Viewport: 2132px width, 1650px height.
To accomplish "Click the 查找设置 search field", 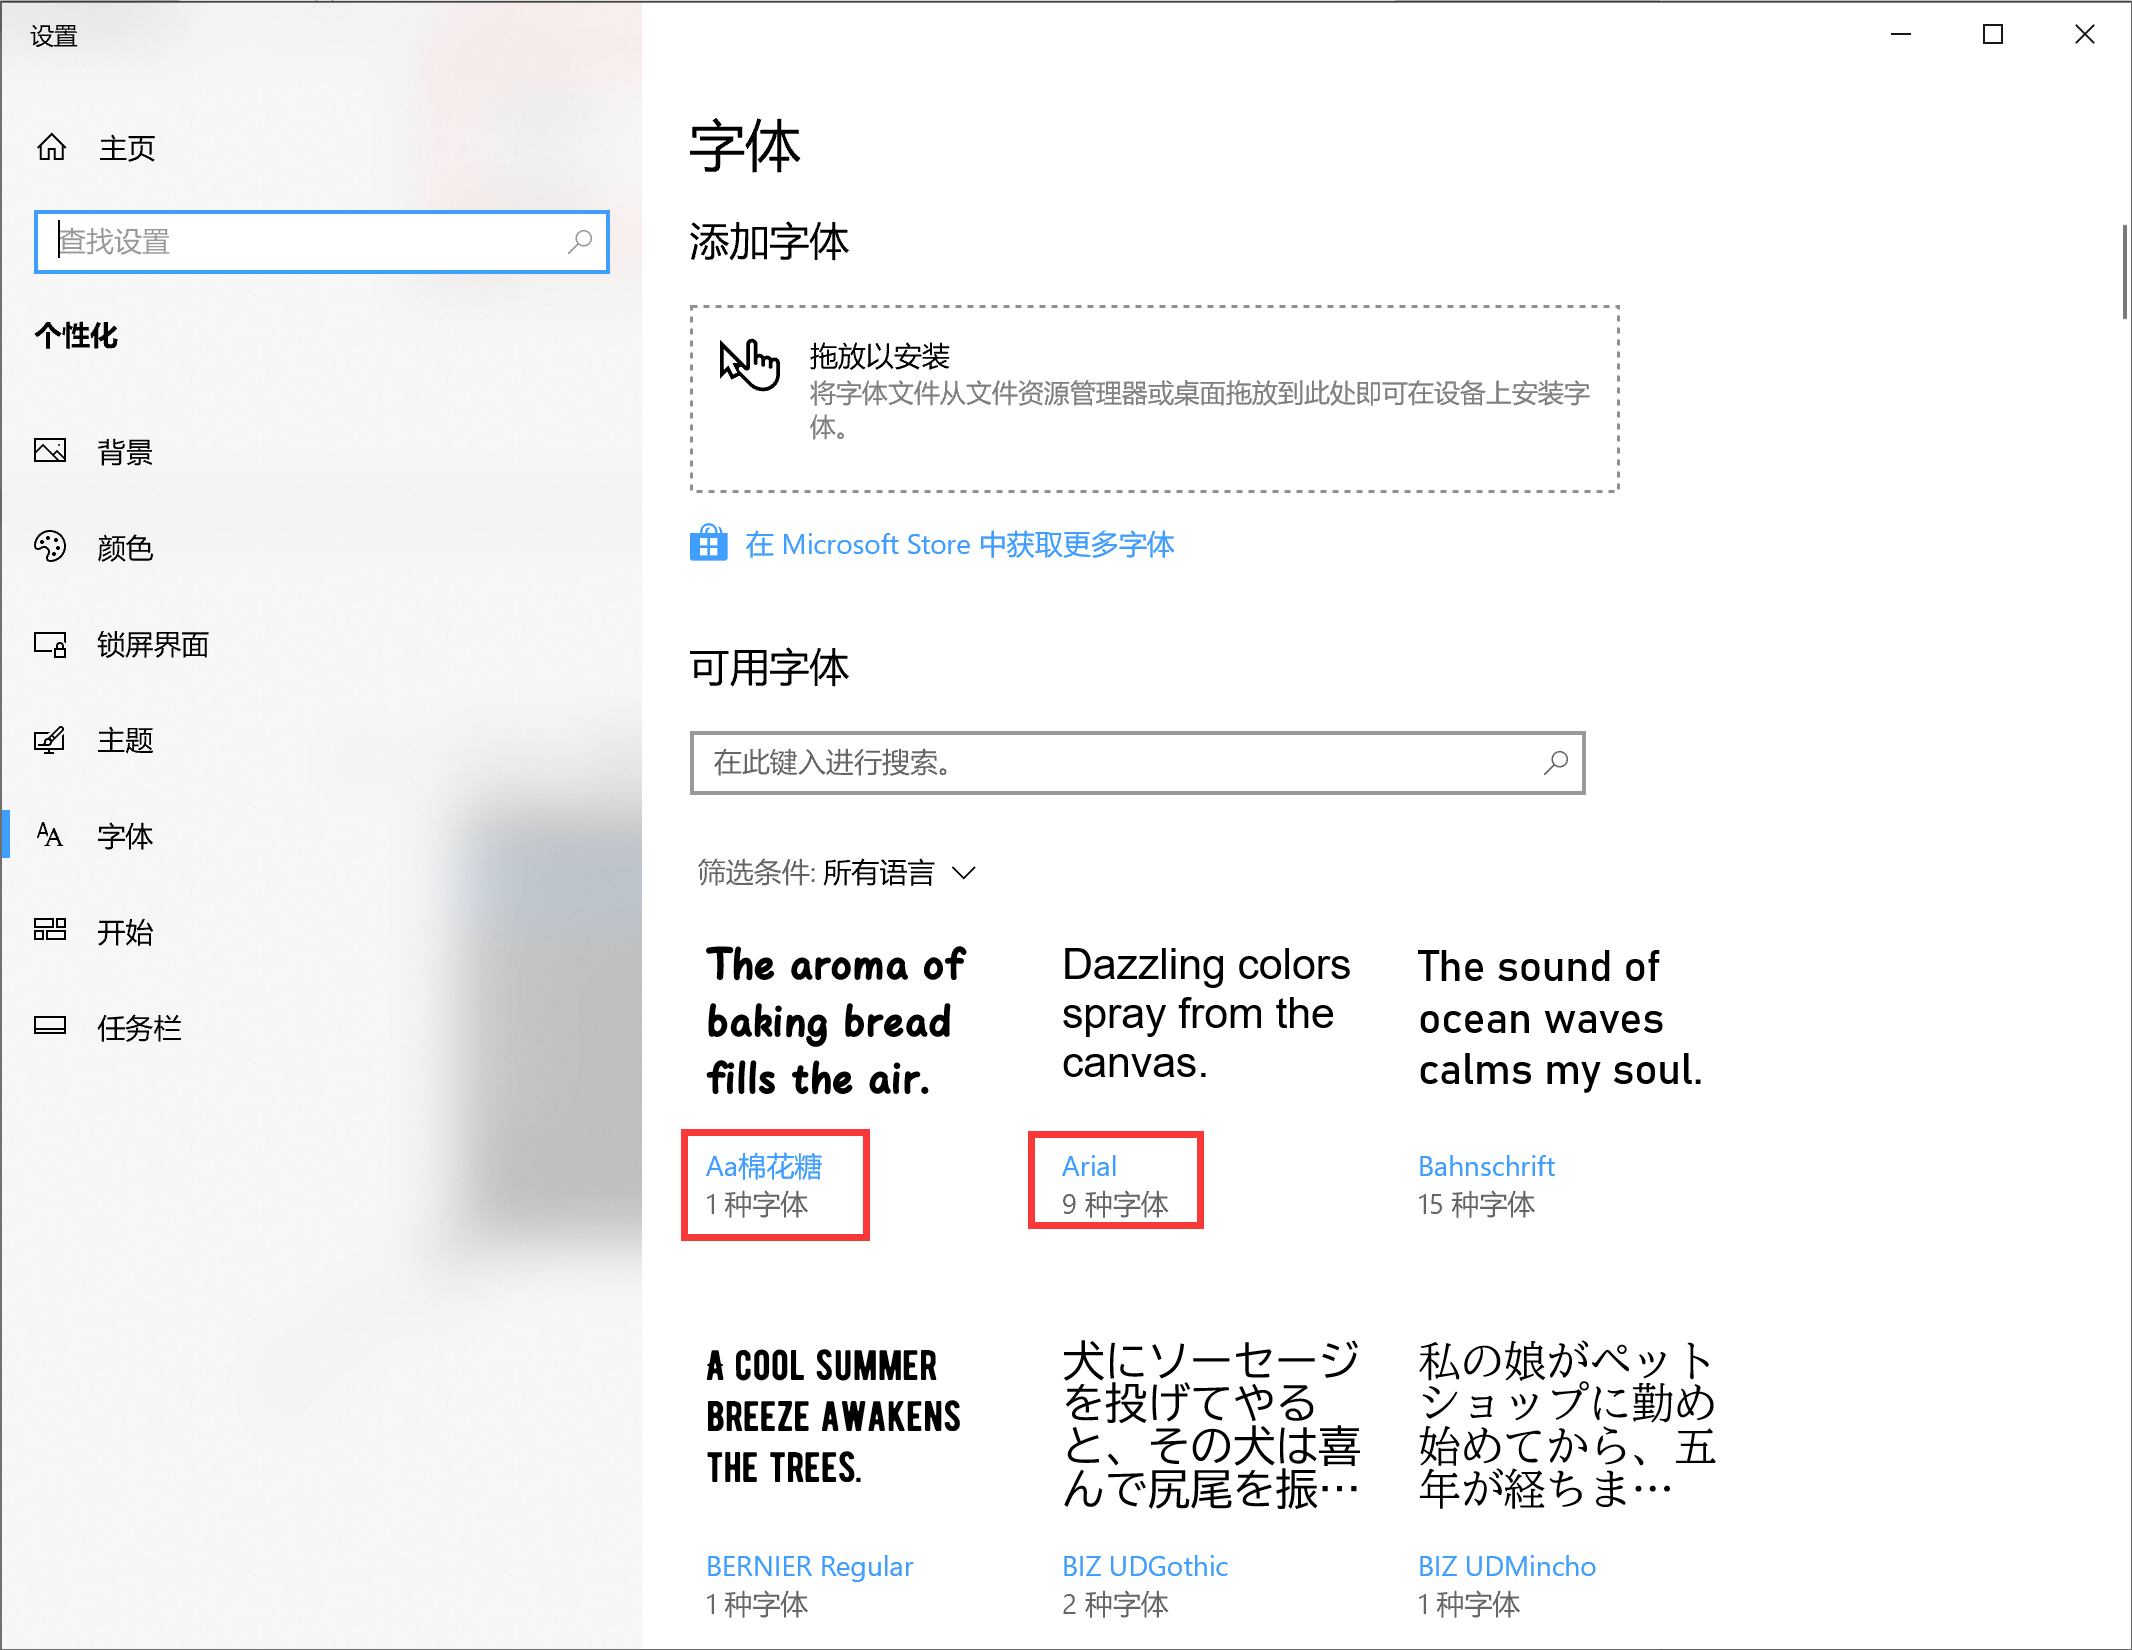I will tap(321, 241).
